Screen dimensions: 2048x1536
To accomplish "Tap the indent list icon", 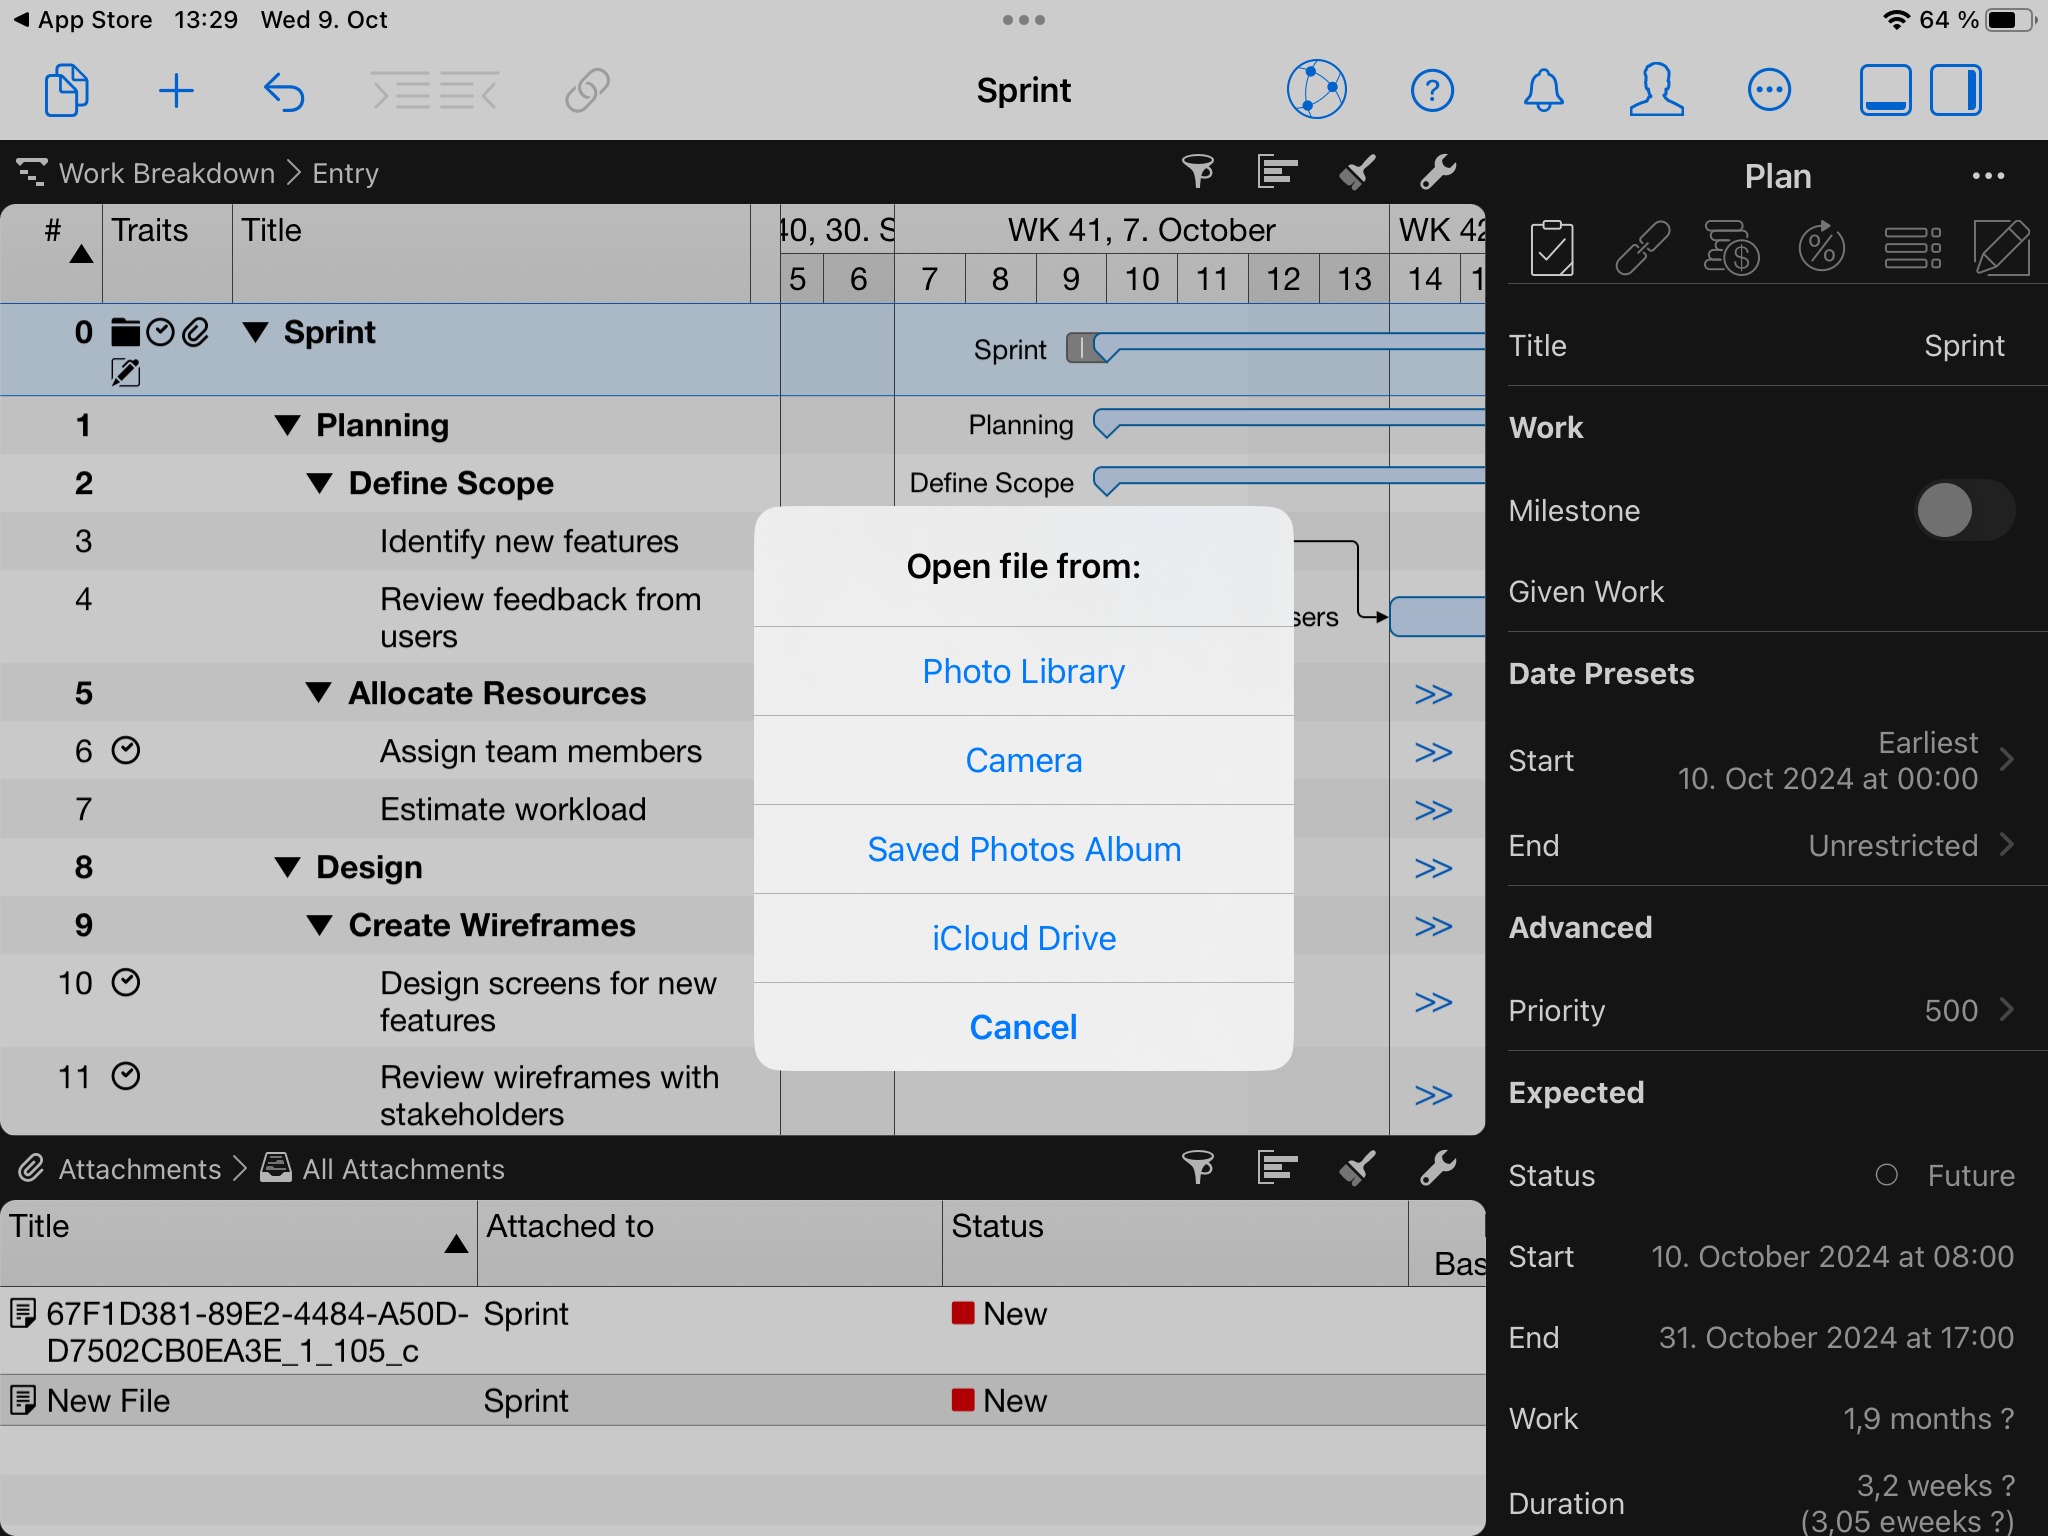I will click(400, 91).
